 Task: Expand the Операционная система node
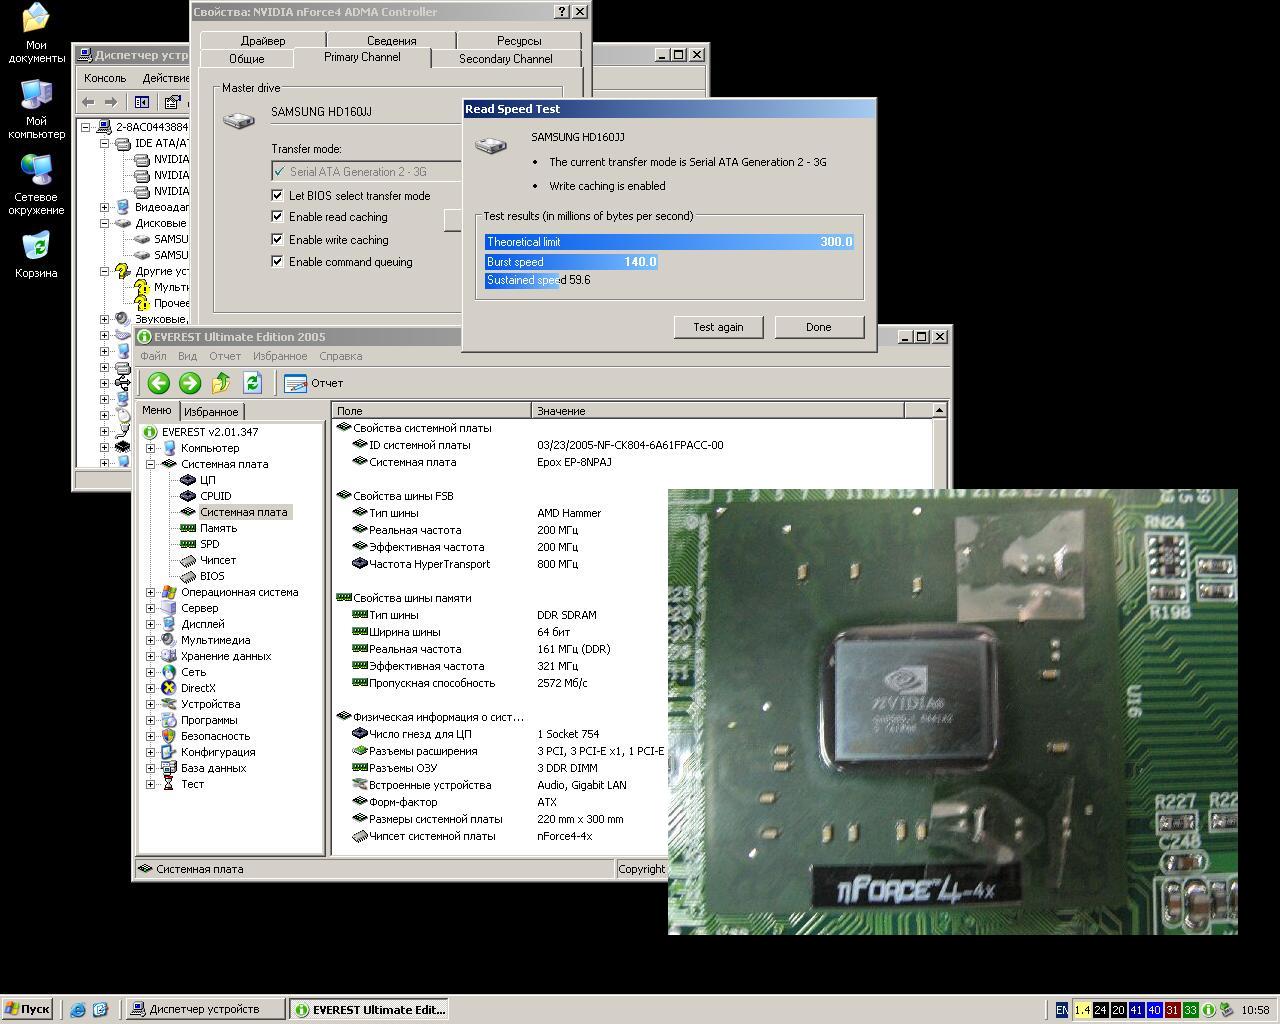[151, 592]
